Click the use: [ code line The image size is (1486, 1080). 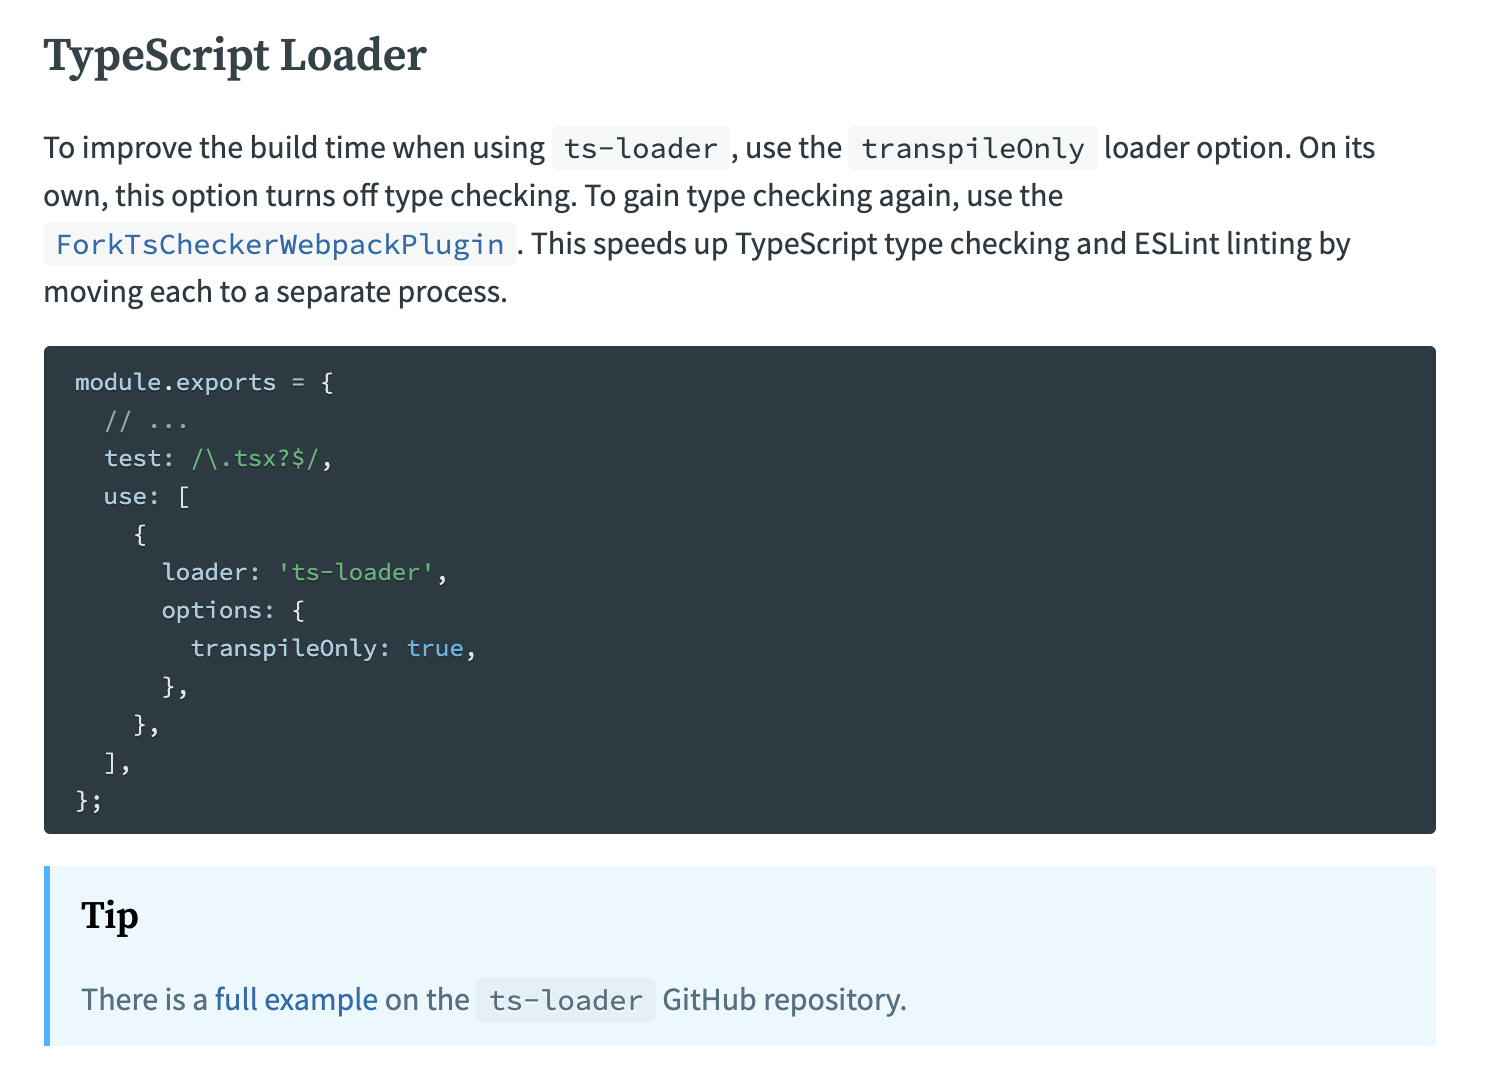tap(147, 496)
